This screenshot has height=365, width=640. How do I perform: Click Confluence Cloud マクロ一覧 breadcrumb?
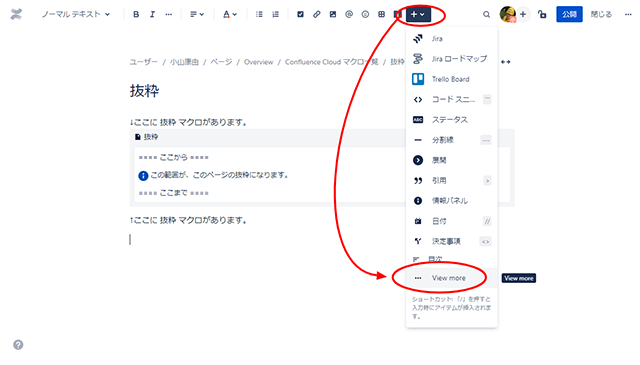coord(331,62)
